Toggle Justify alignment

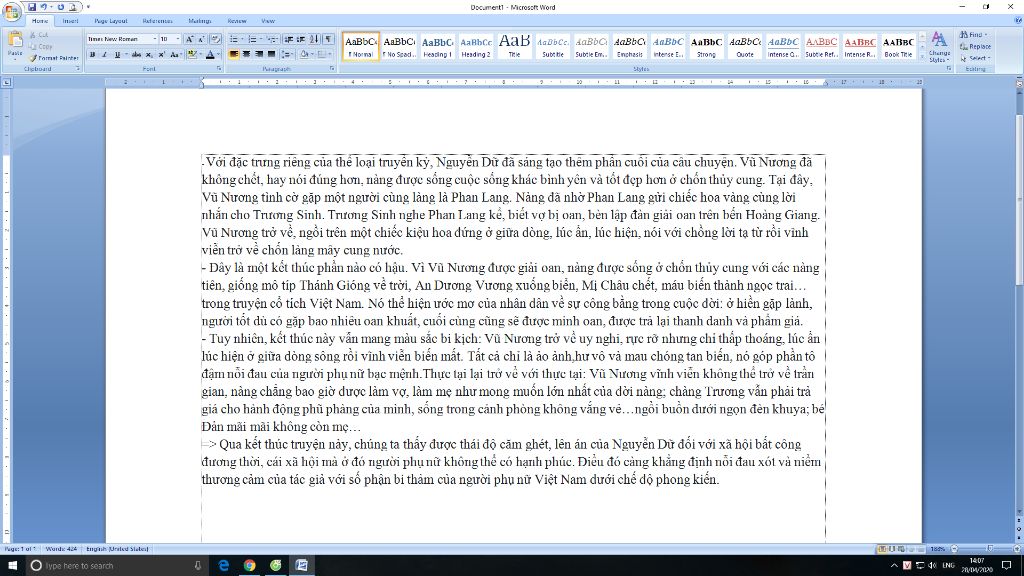(x=271, y=54)
